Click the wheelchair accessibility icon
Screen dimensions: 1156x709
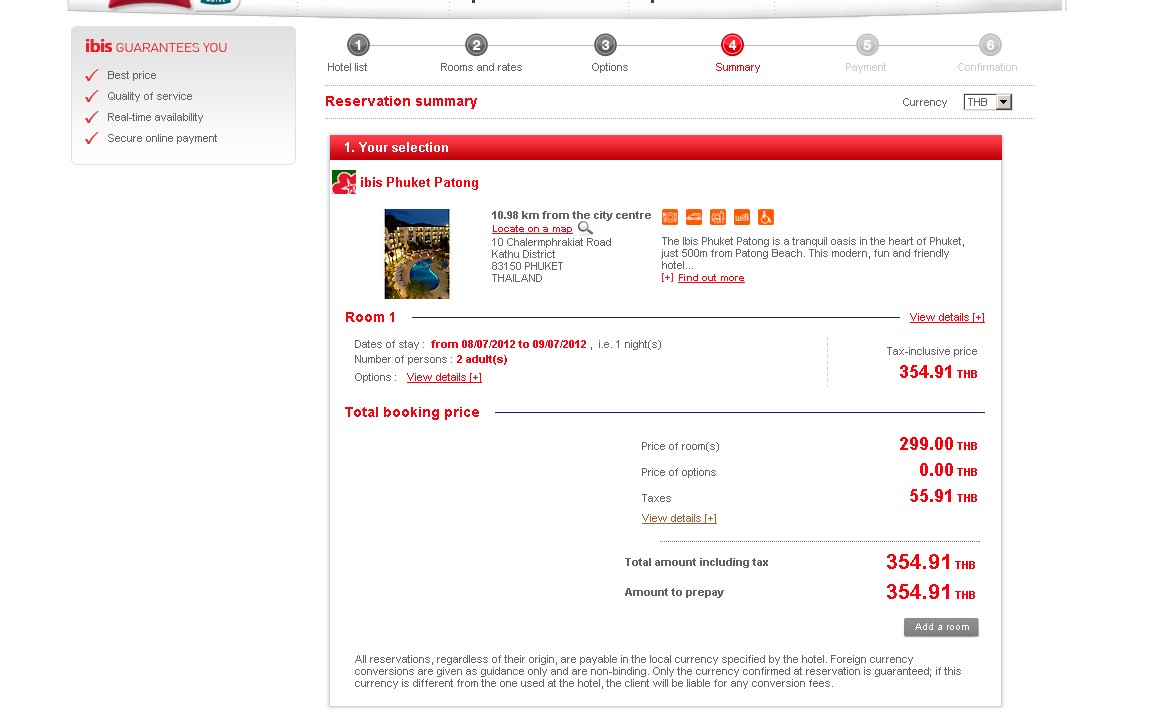(x=766, y=217)
